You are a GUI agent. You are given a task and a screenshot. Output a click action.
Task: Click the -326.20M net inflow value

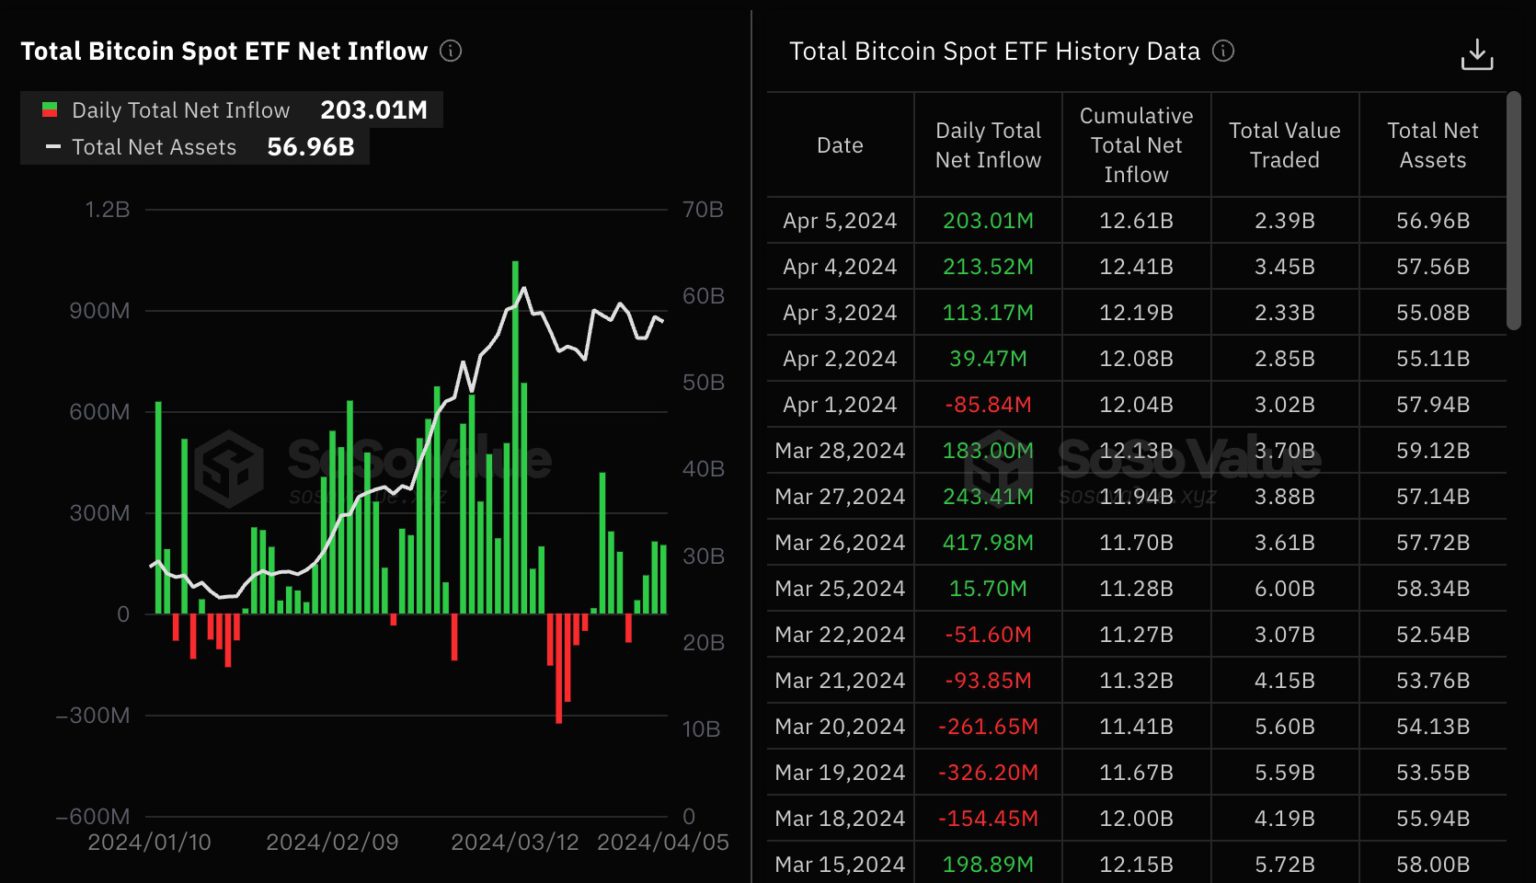988,773
